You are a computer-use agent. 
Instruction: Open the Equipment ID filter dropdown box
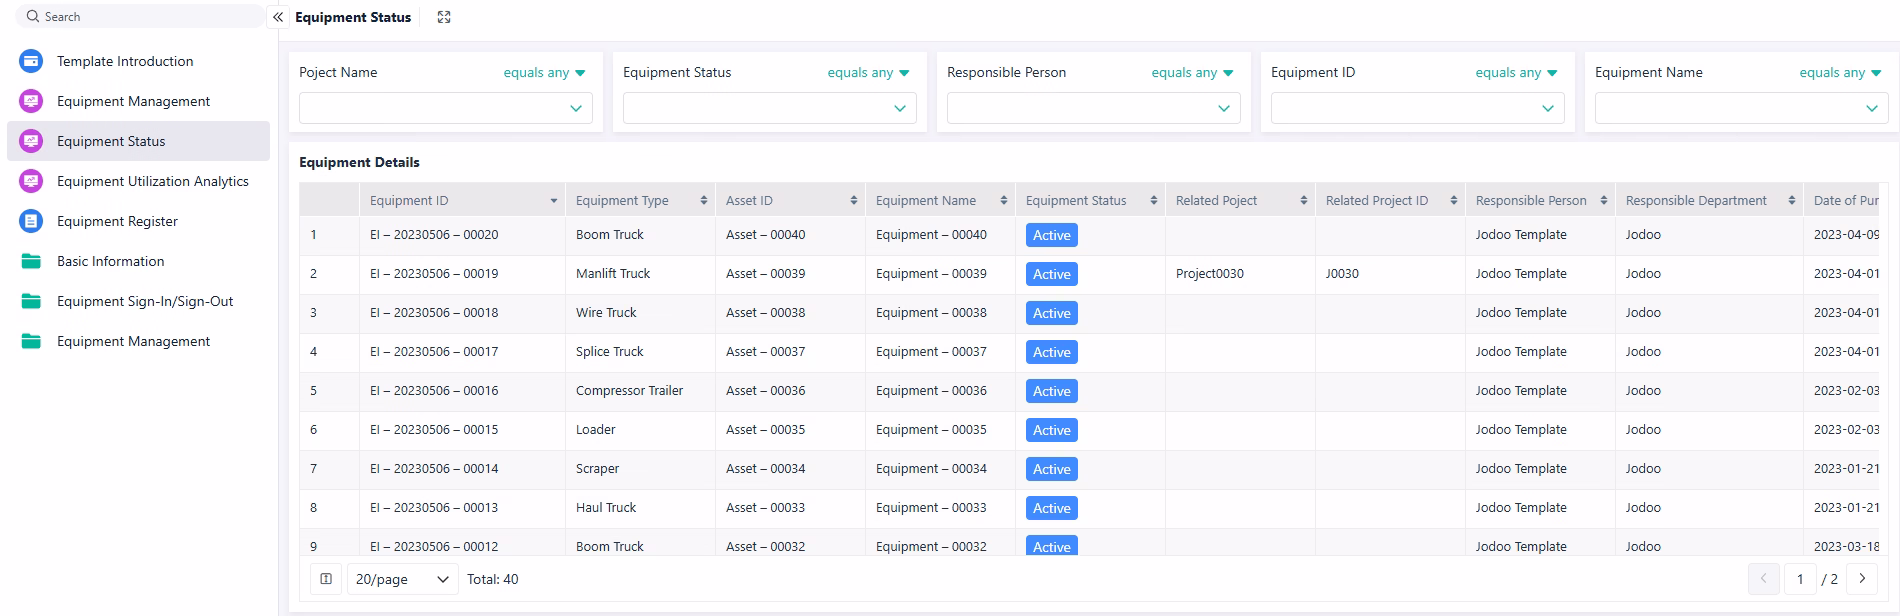1417,108
